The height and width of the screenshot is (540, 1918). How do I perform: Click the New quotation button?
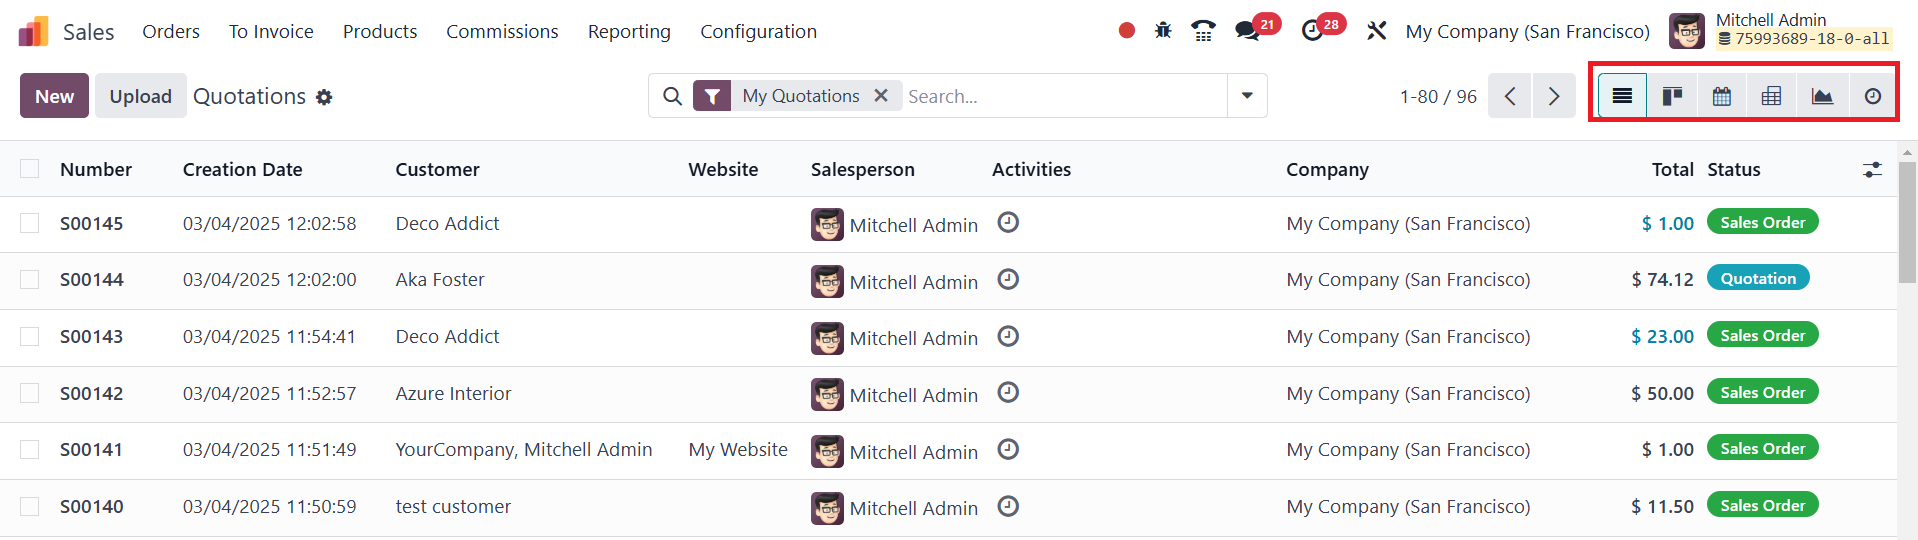click(x=54, y=96)
